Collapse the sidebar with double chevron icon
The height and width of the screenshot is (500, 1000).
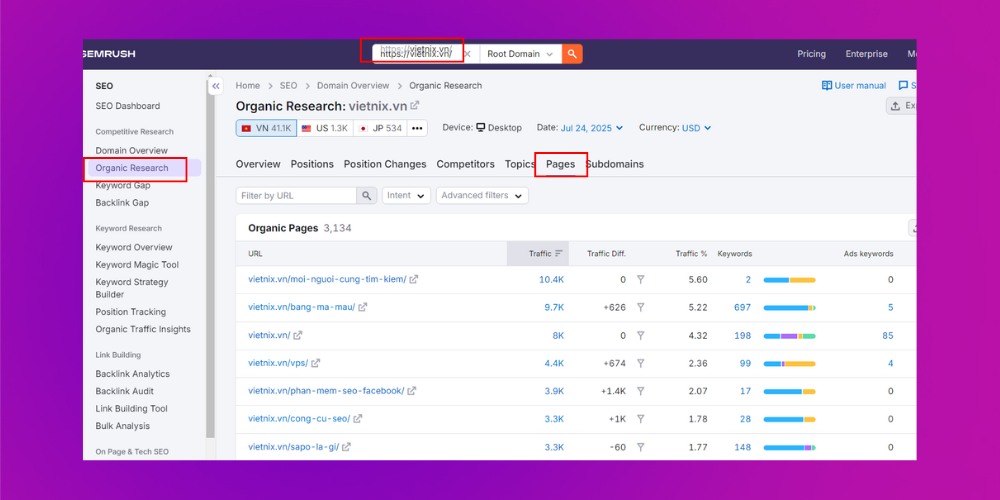216,86
